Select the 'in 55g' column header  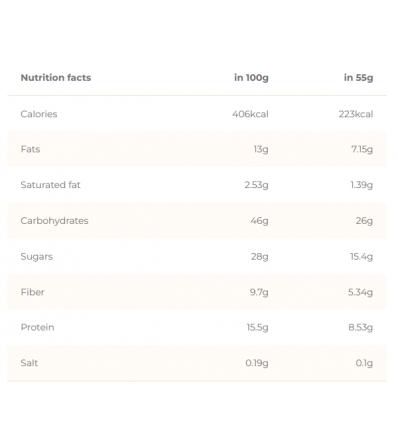(359, 78)
